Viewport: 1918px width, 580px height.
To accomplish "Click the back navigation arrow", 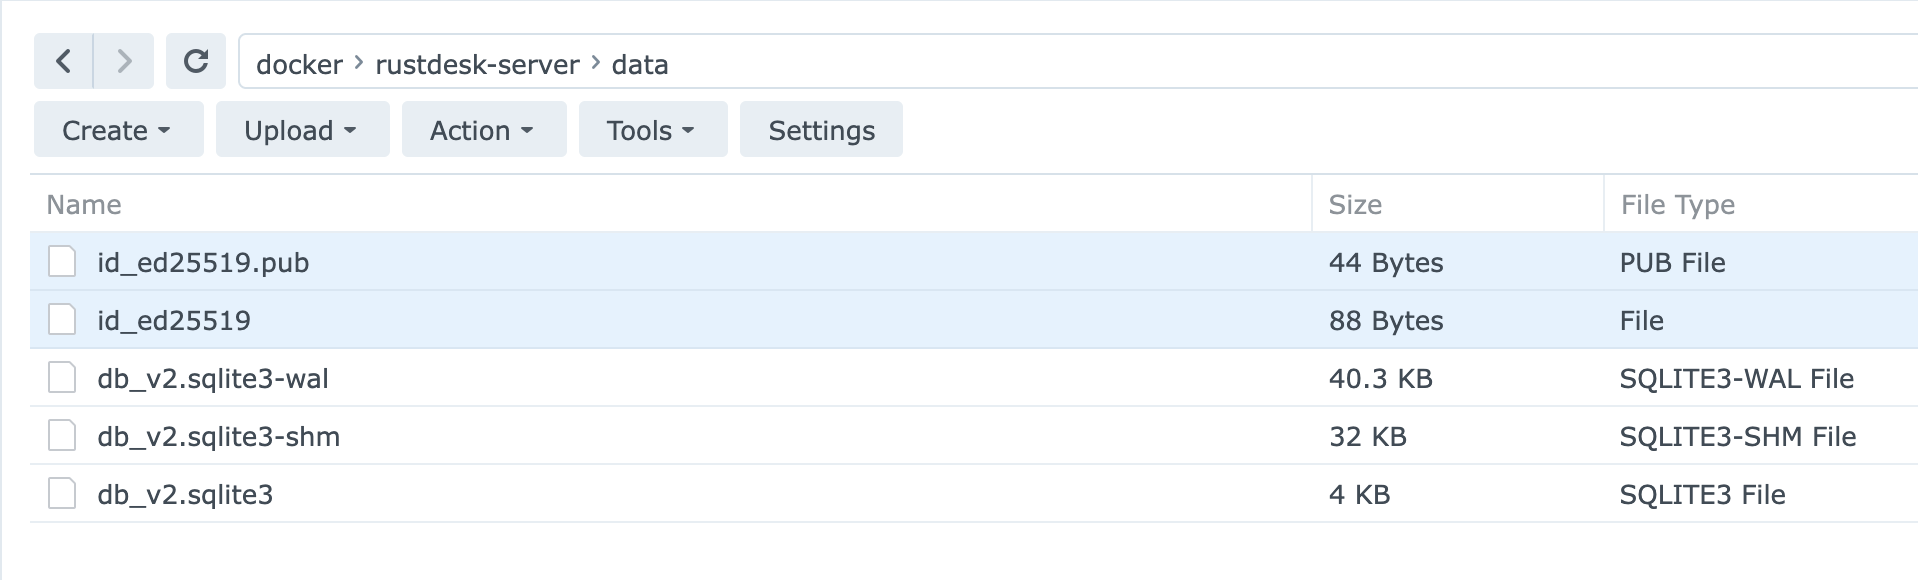I will coord(62,61).
